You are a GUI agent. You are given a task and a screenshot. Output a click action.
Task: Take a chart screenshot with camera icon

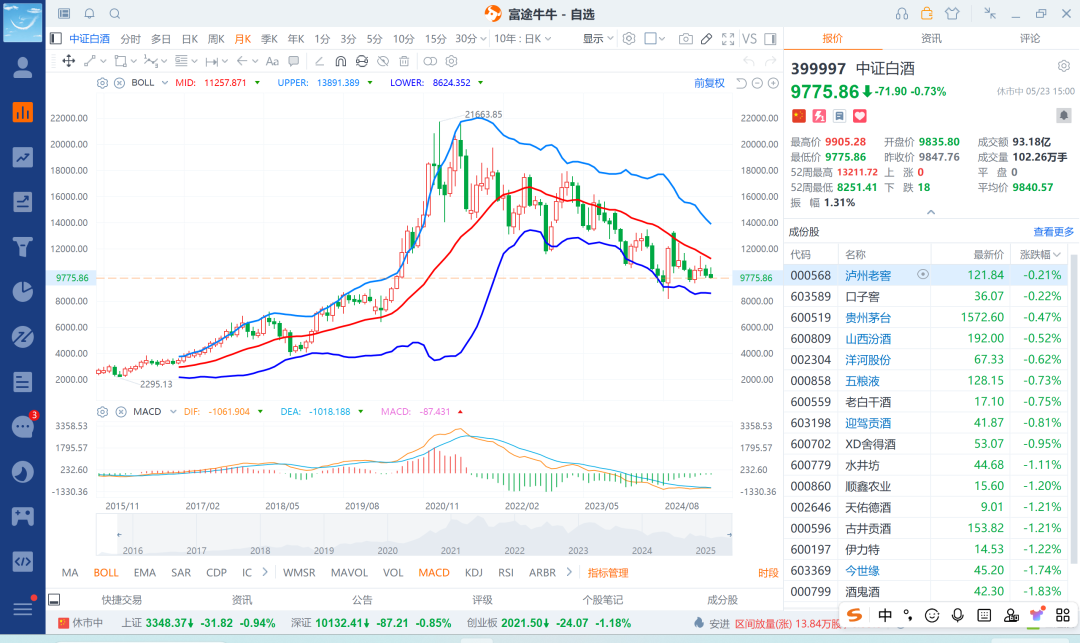click(x=685, y=39)
